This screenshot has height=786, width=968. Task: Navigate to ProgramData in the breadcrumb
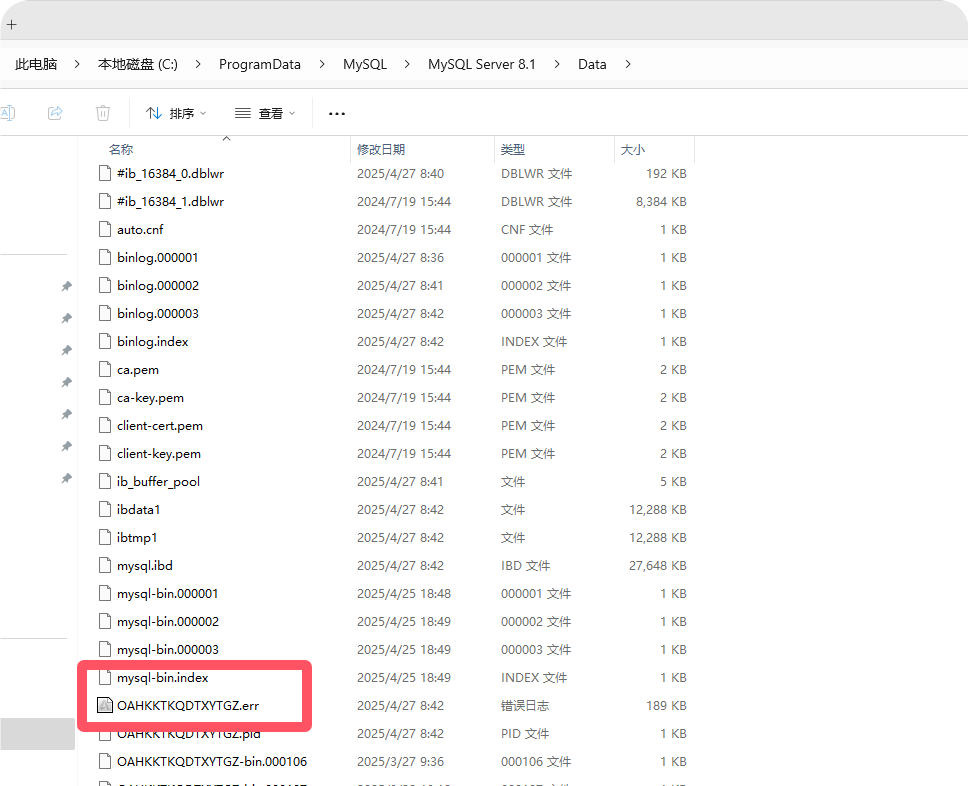tap(259, 63)
